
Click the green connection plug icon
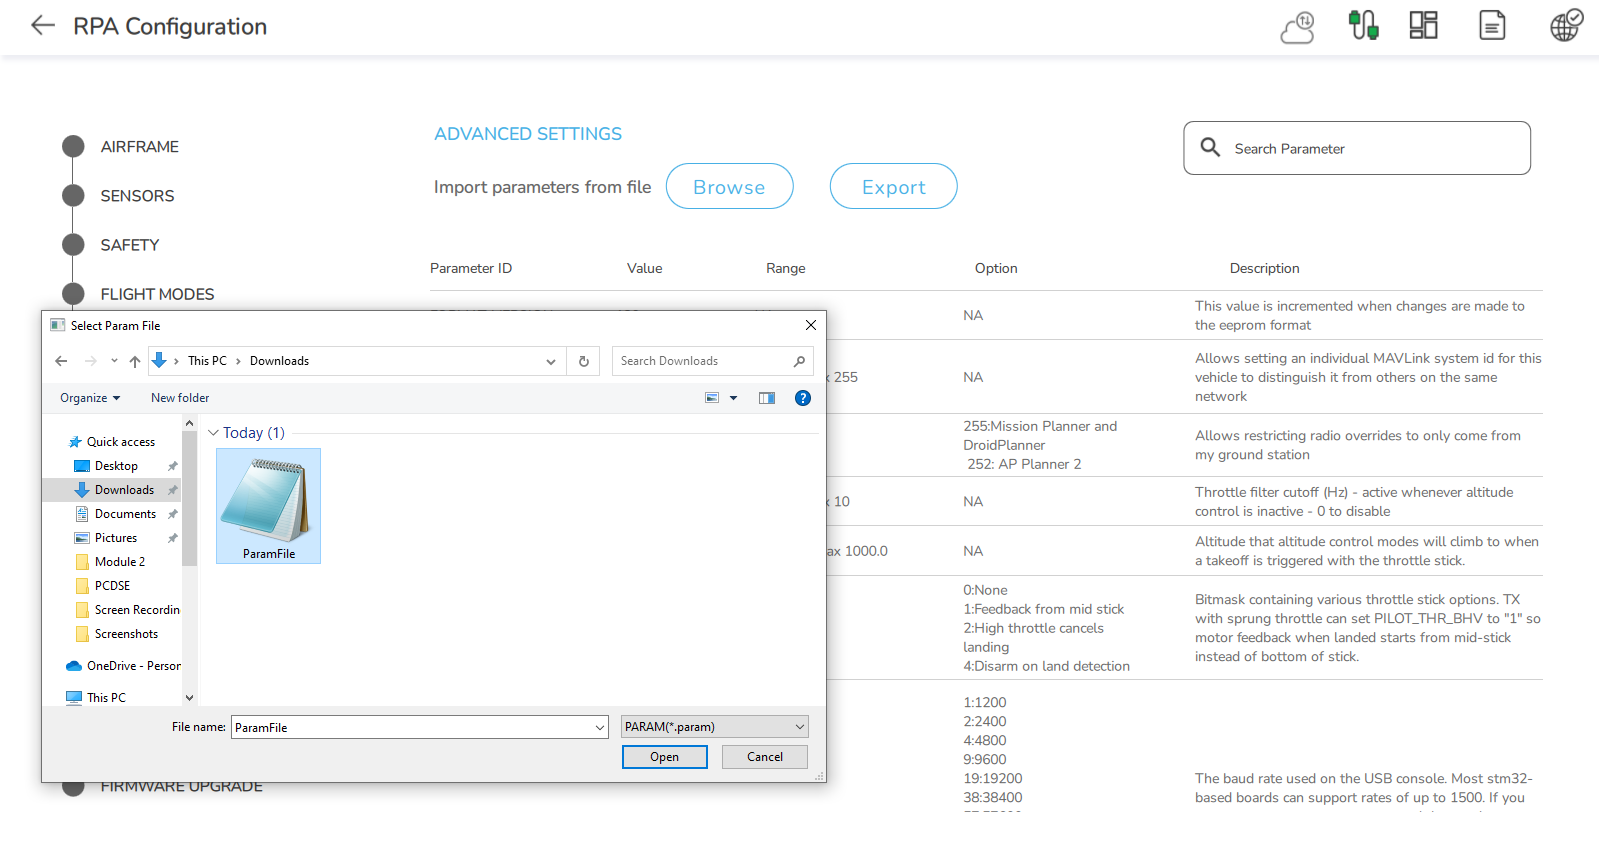(x=1363, y=25)
